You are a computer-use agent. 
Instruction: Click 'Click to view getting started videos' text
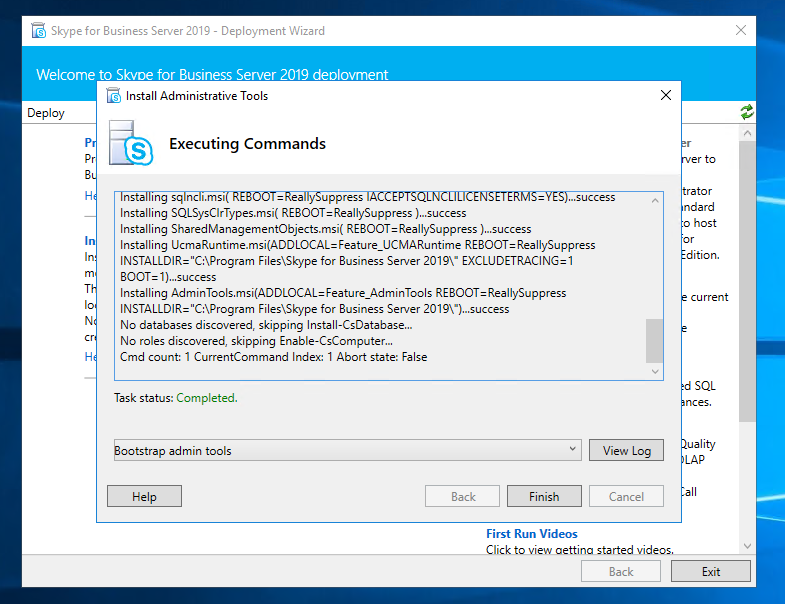coord(580,549)
